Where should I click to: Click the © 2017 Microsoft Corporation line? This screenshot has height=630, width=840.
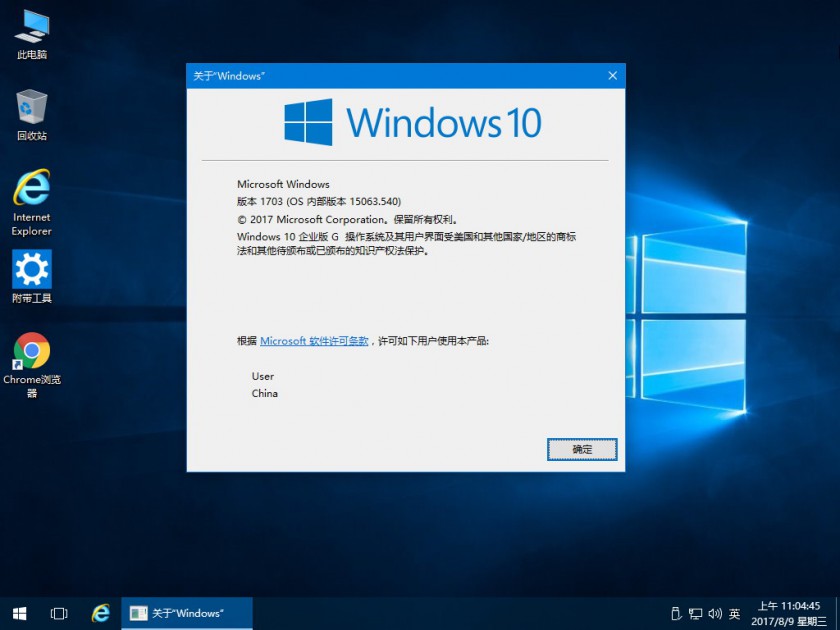click(348, 219)
